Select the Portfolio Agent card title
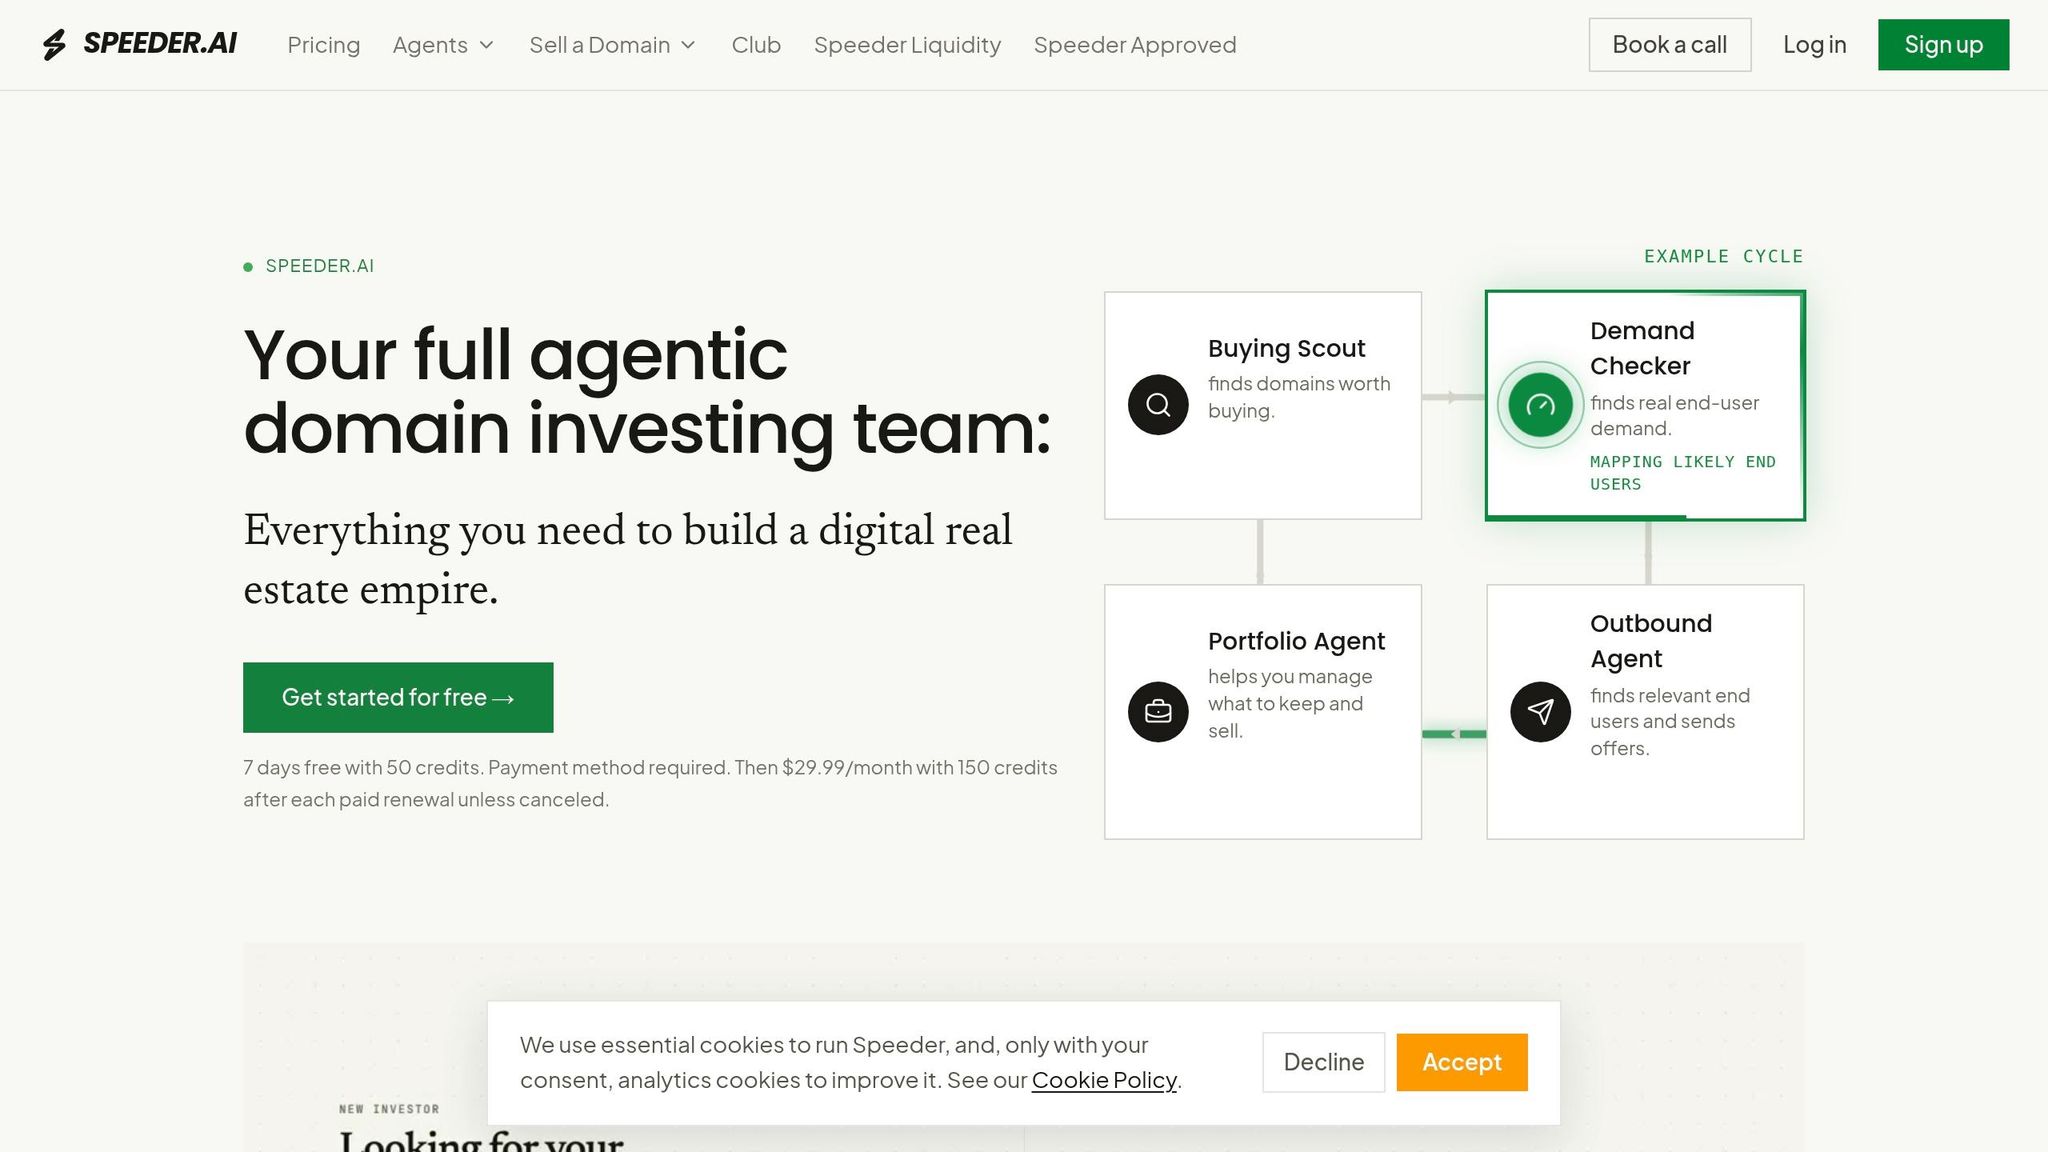 coord(1296,641)
